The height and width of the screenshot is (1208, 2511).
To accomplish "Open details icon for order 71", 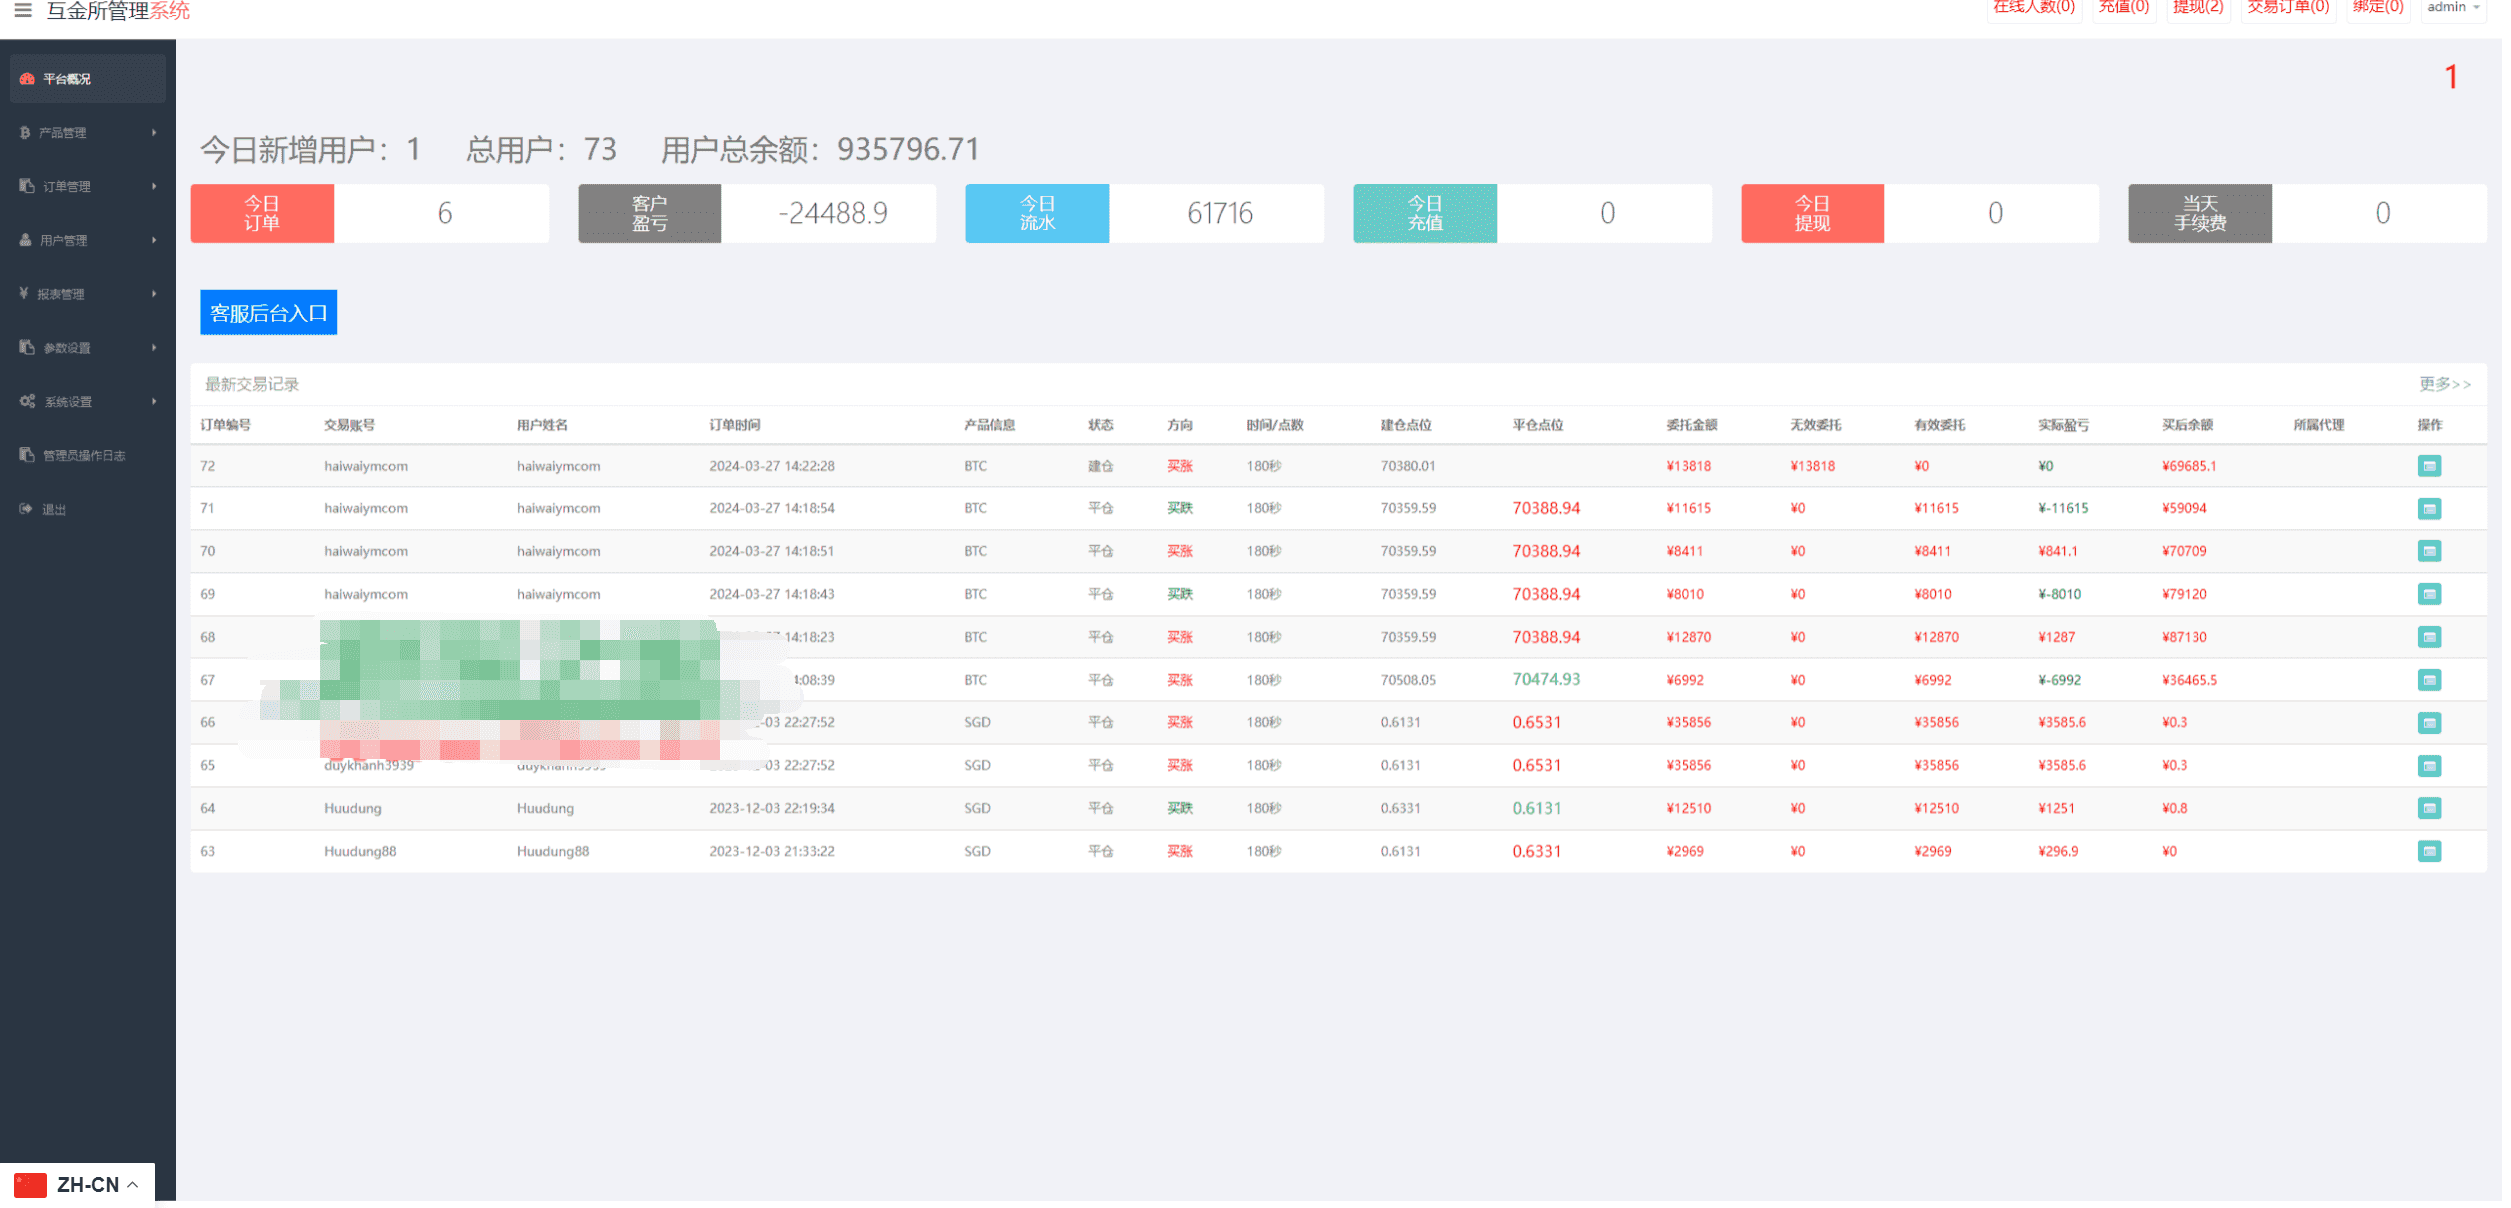I will 2429,509.
